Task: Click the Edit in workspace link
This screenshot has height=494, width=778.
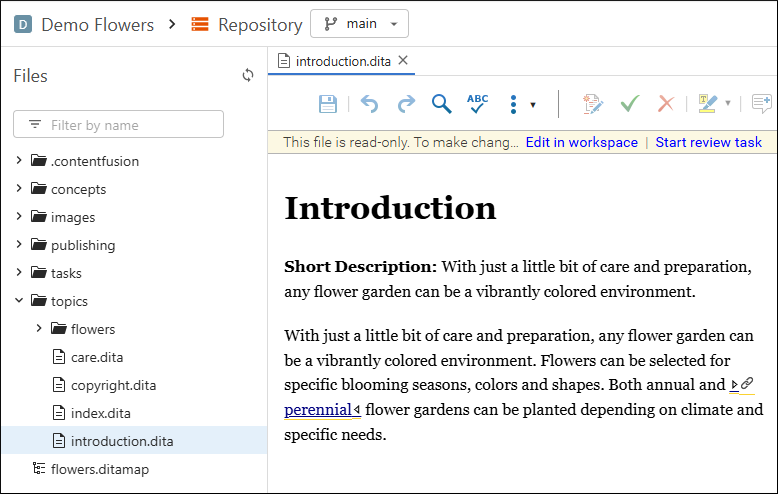Action: (x=581, y=142)
